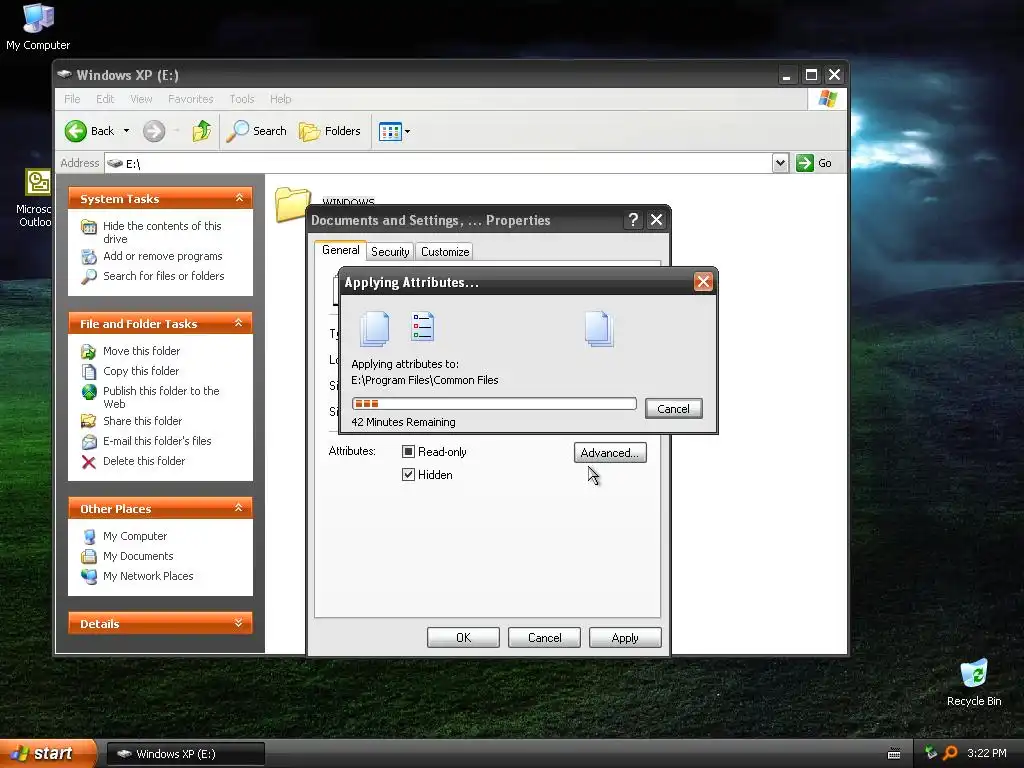Click OK in Properties dialog
Screen dimensions: 1024x768
(x=463, y=637)
